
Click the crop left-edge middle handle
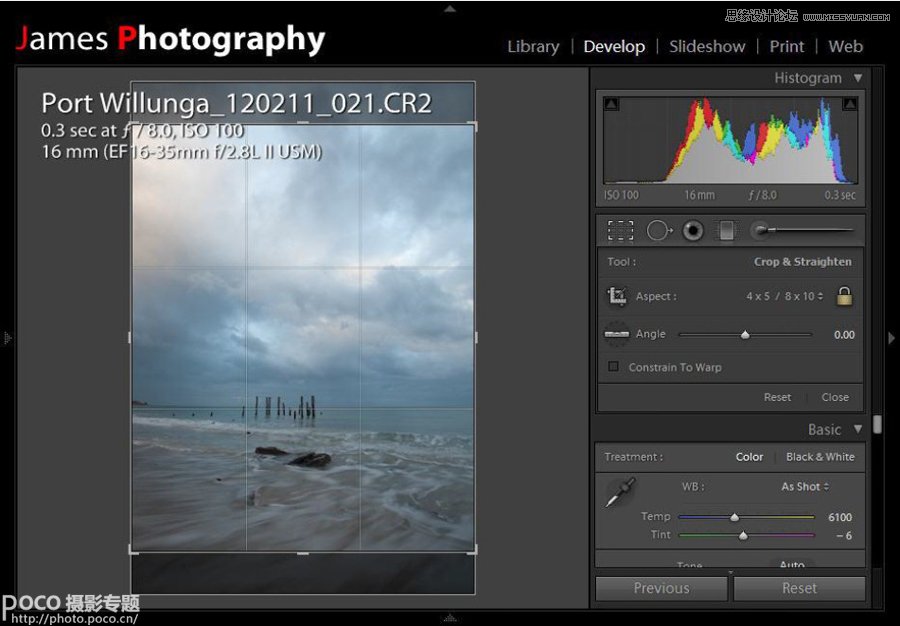click(x=130, y=337)
